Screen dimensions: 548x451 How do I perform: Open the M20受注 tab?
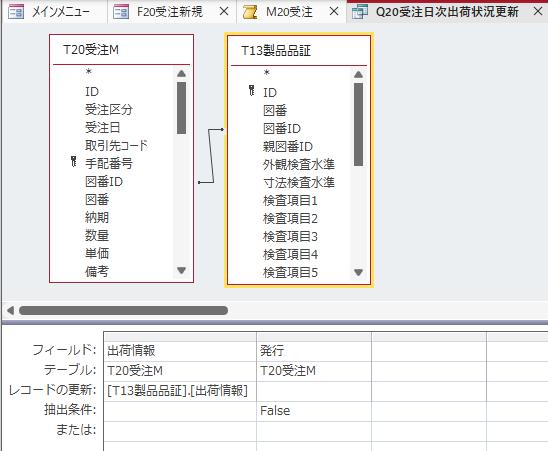[289, 12]
